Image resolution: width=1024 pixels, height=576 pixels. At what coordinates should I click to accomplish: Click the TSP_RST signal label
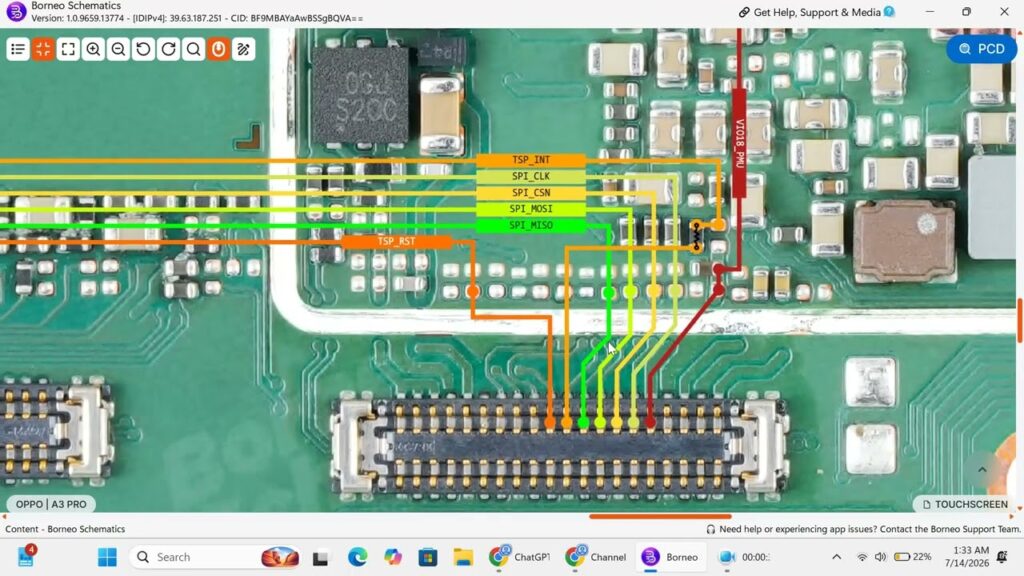coord(396,242)
